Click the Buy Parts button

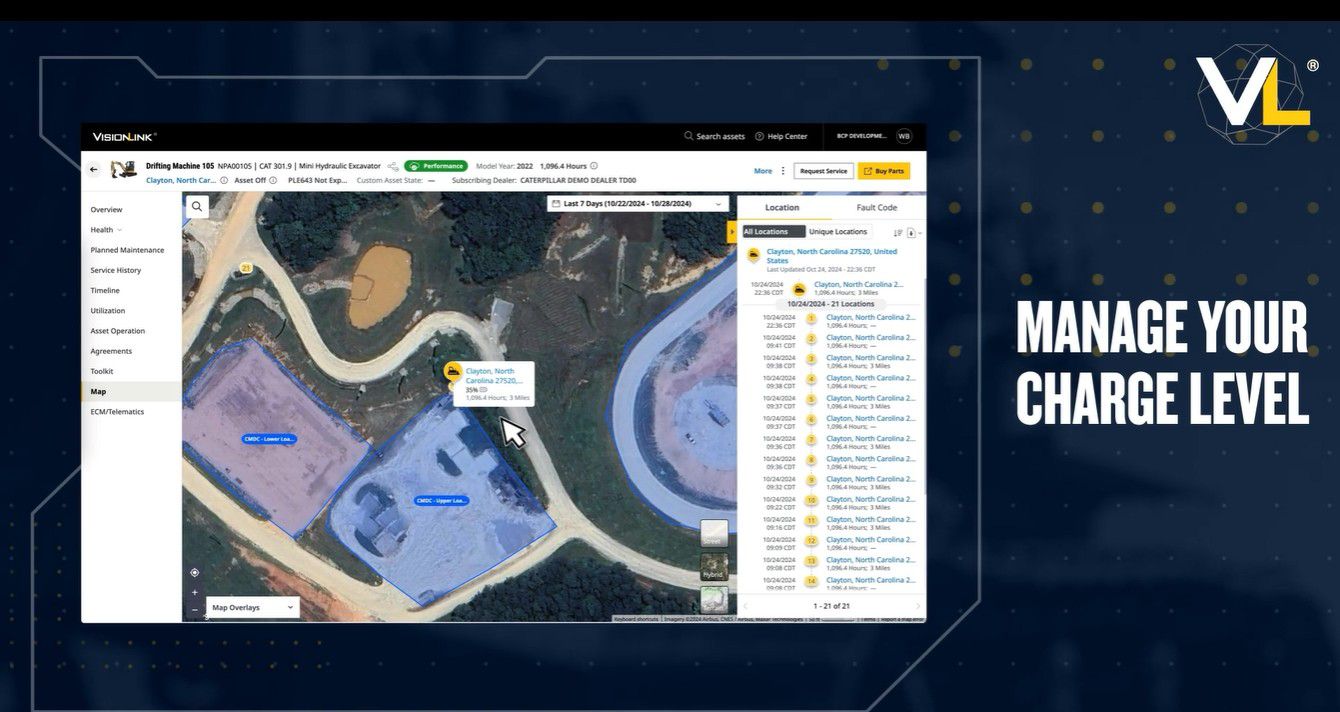884,171
